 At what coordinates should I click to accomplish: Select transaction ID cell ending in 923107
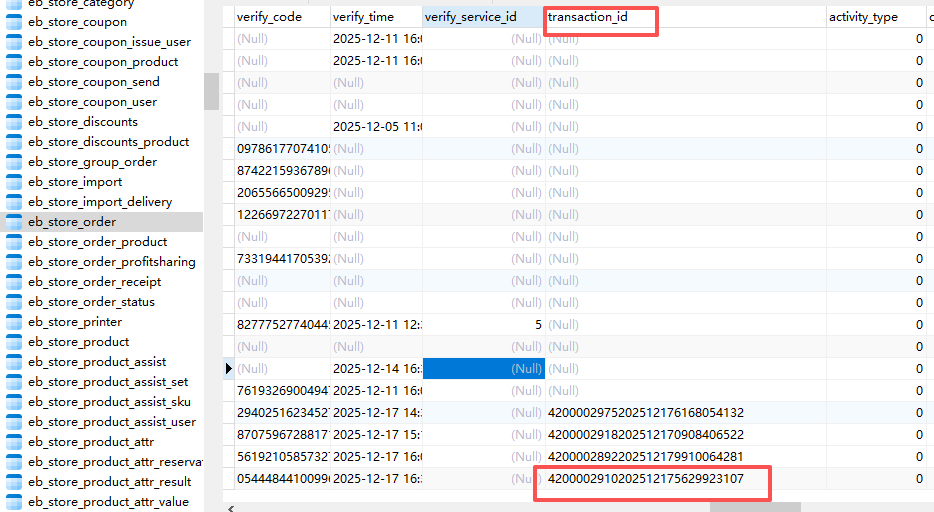click(646, 479)
